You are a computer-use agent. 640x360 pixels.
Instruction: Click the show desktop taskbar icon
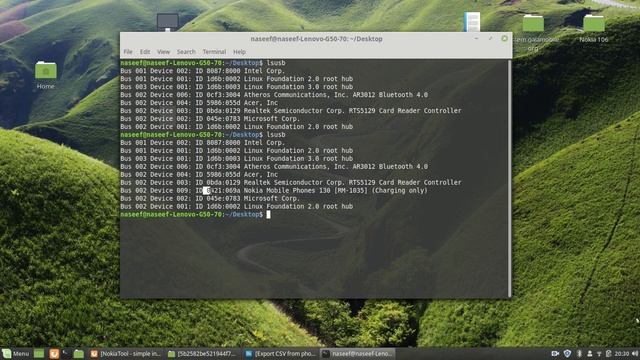pos(39,353)
